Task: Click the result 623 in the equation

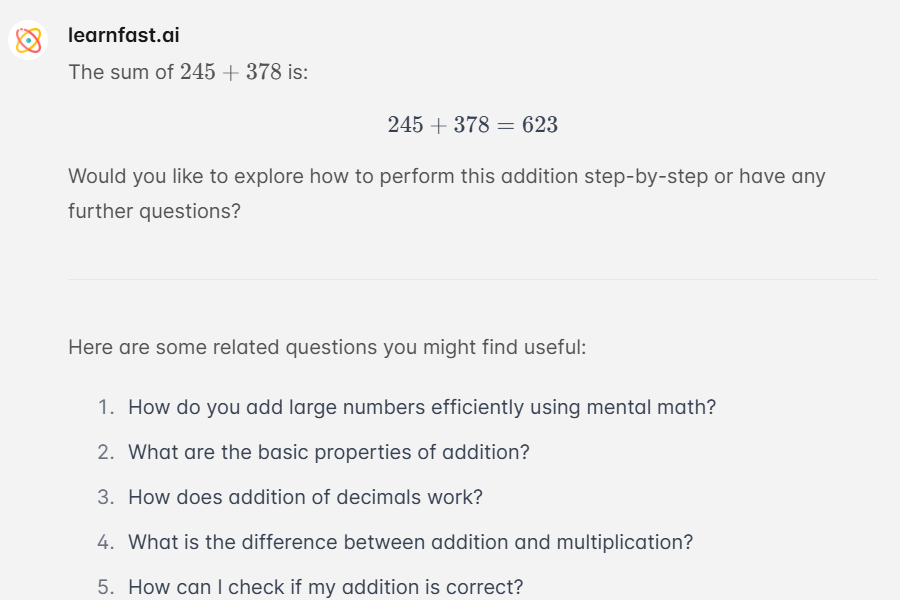Action: 540,125
